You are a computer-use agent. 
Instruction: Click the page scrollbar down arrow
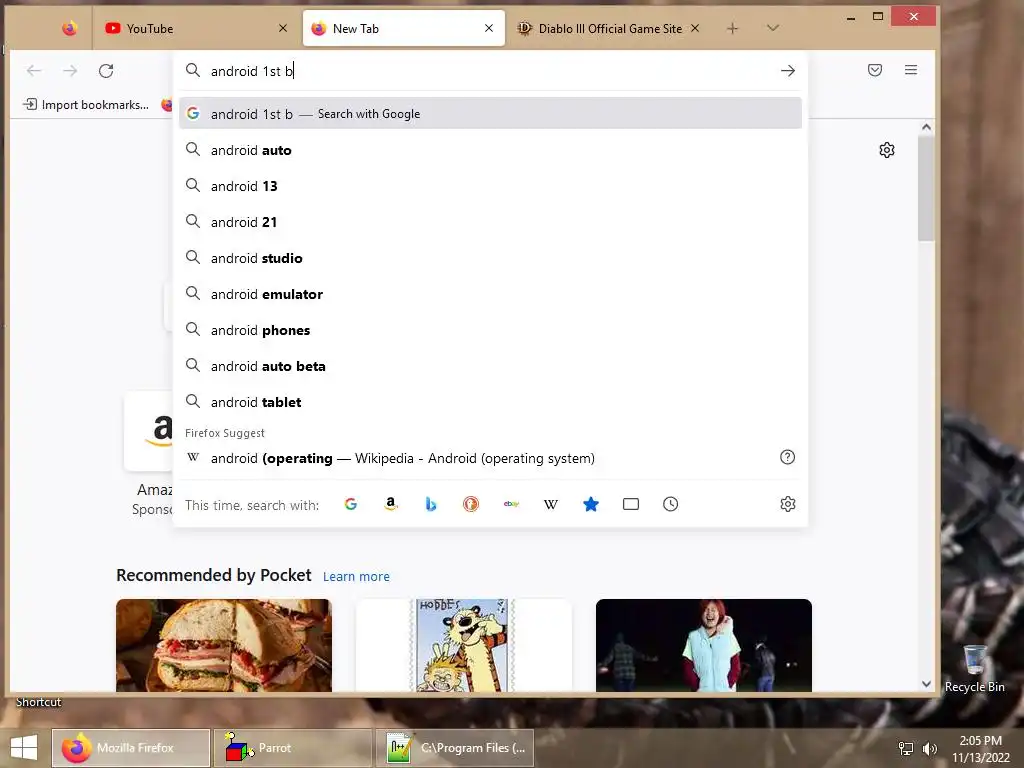click(x=926, y=684)
